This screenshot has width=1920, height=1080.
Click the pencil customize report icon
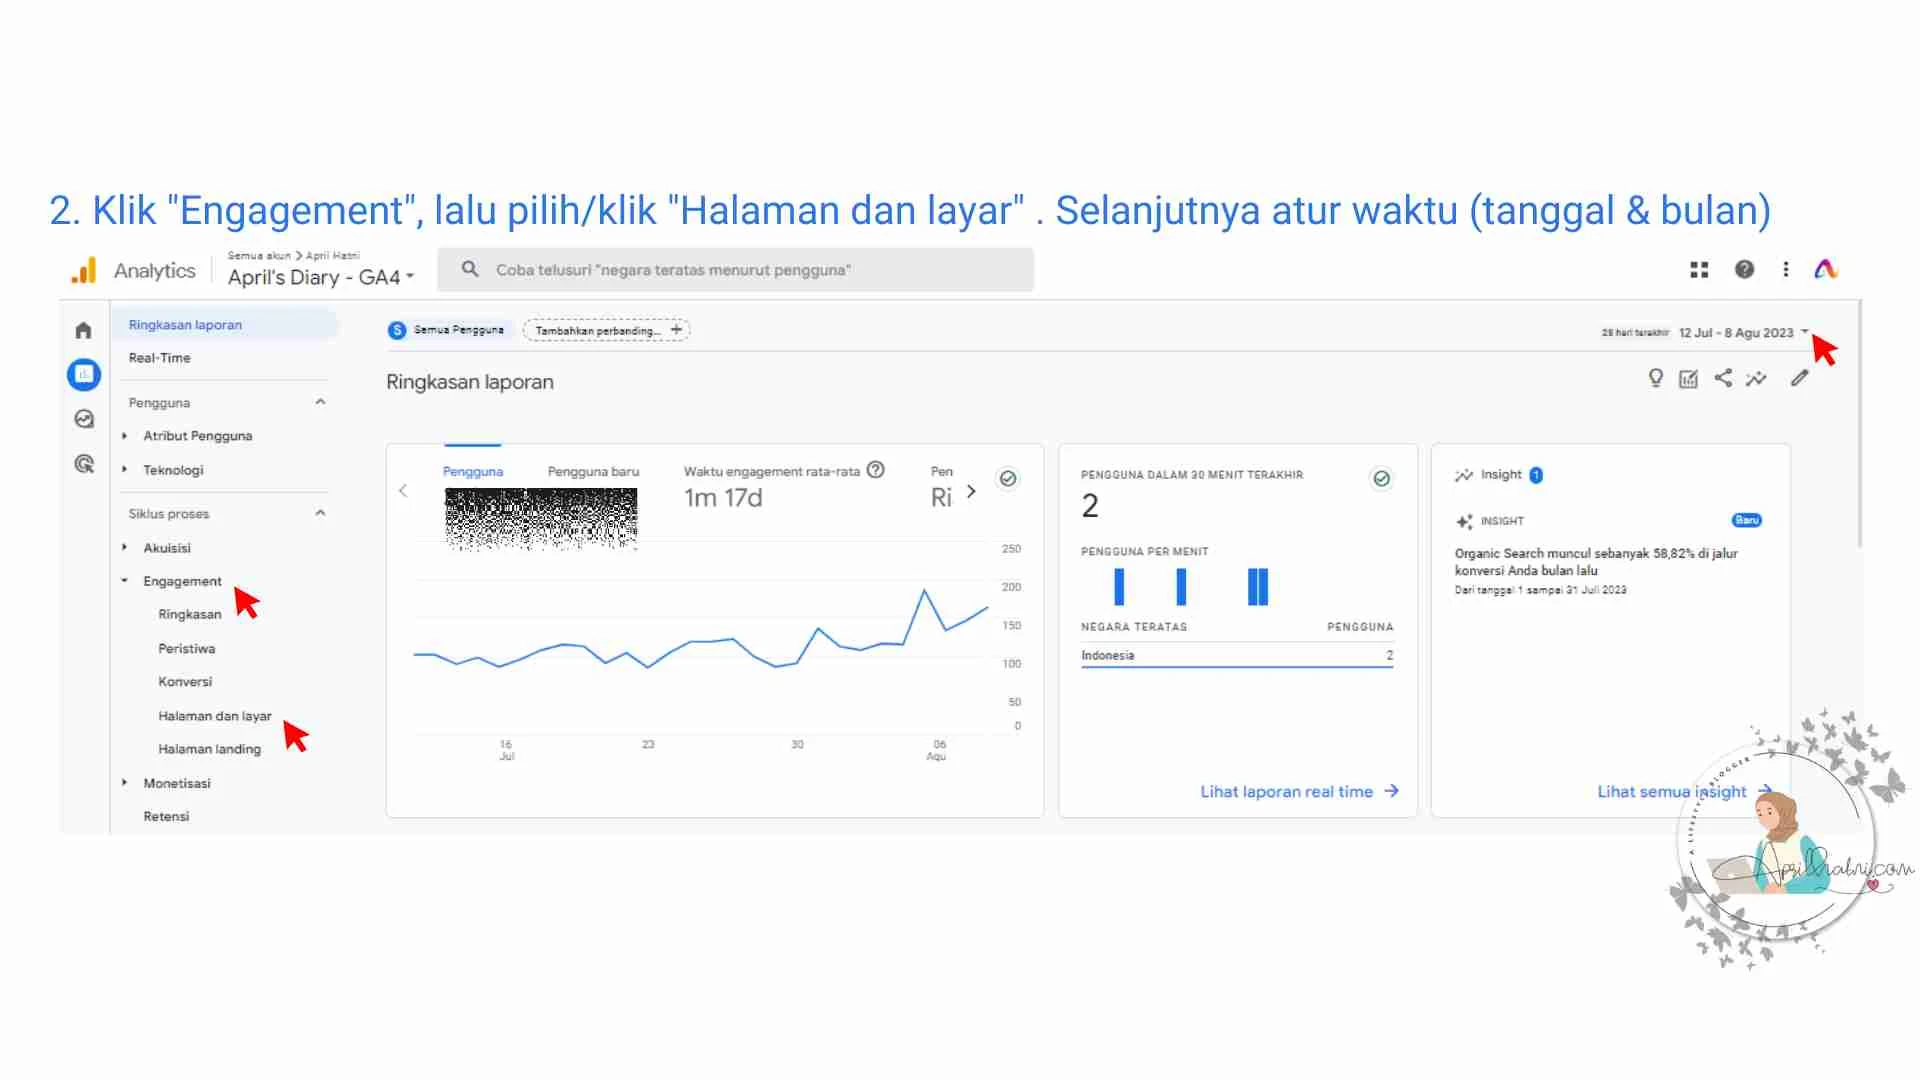[1799, 378]
